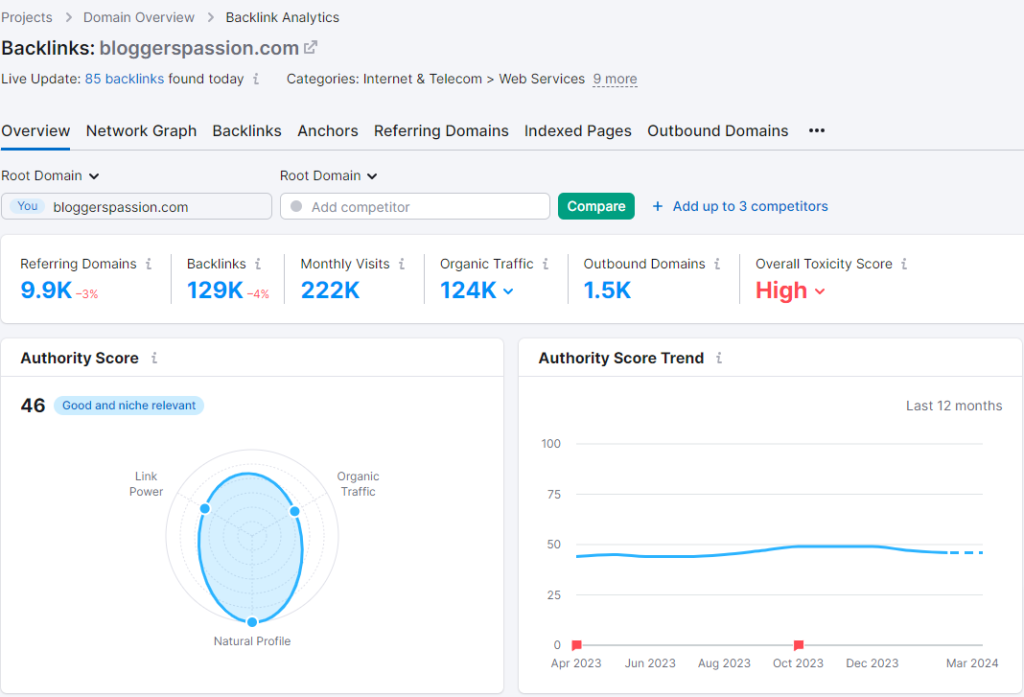Click the Last 12 months label
This screenshot has height=697, width=1024.
(953, 406)
